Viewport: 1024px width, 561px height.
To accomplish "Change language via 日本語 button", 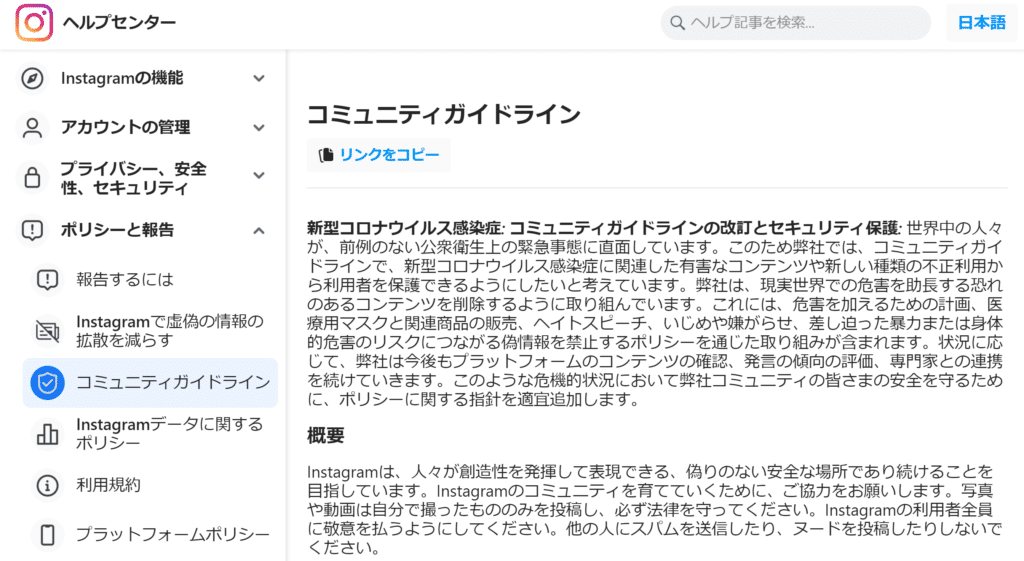I will 981,23.
